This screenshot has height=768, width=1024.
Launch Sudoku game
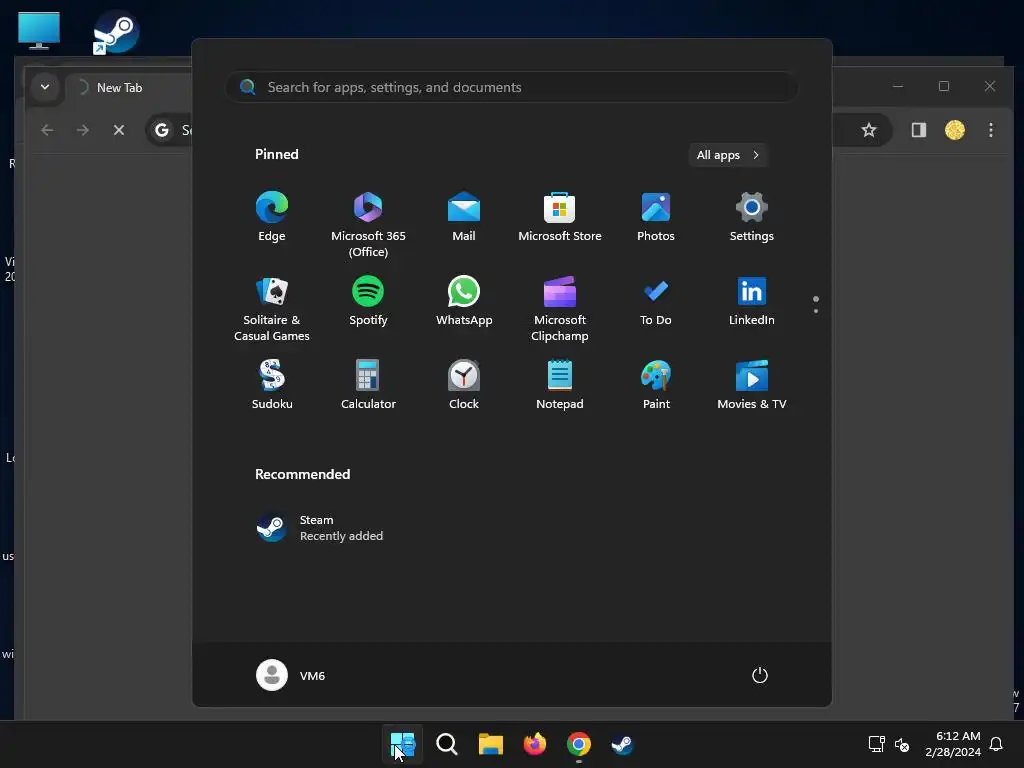point(272,385)
